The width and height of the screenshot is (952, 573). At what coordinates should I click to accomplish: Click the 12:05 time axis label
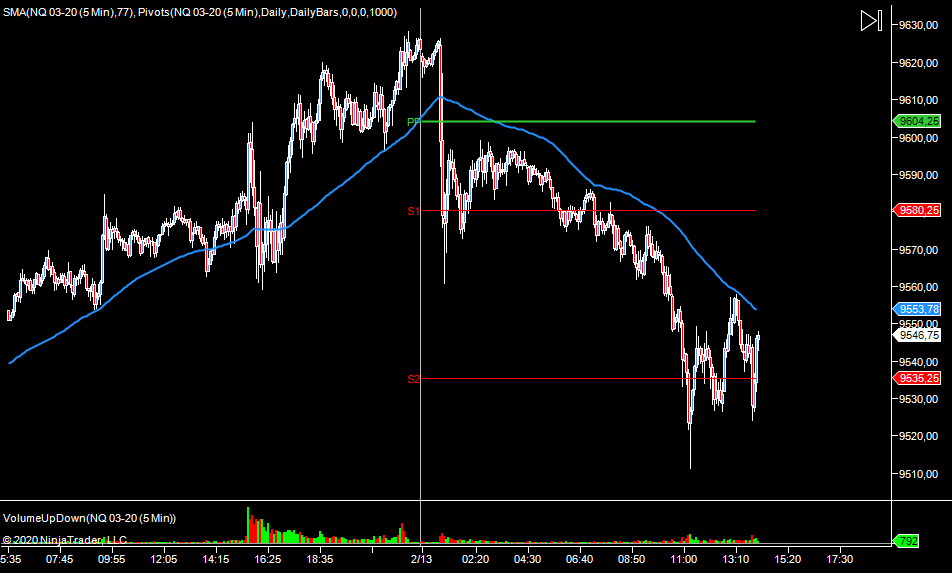(x=163, y=559)
